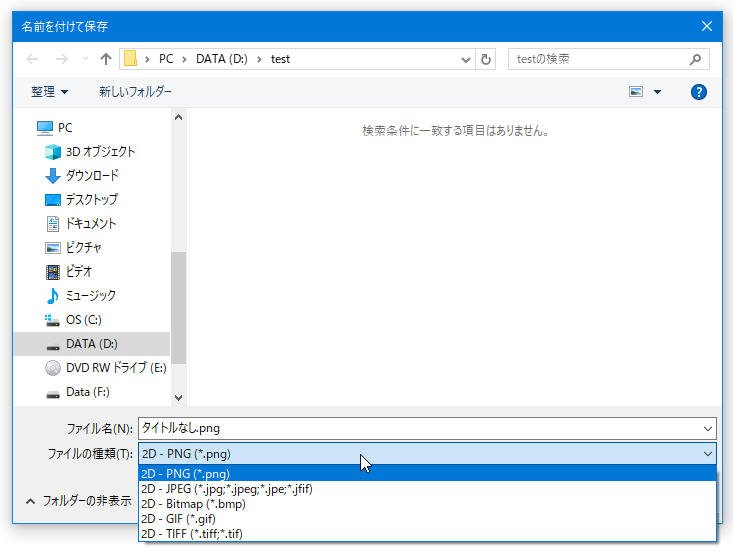Viewport: 733px width, 556px height.
Task: Choose 2D - TIFF file type option
Action: (x=428, y=534)
